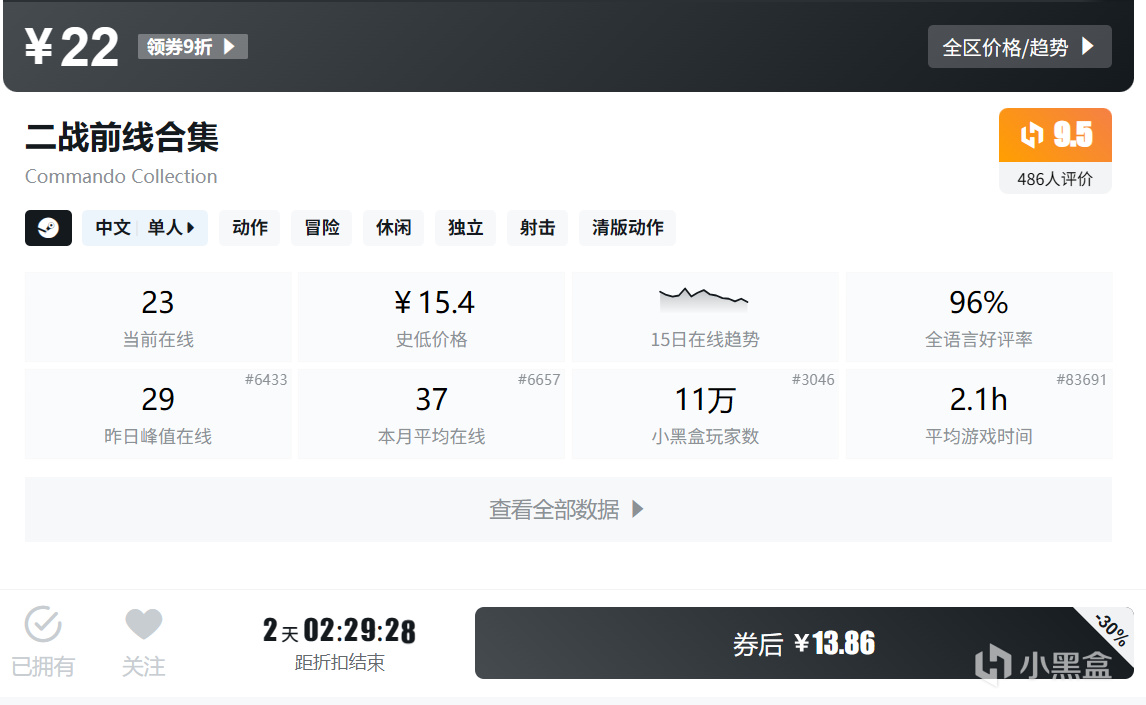The image size is (1146, 705).
Task: Open 全区价格/趋势 price trend button
Action: tap(1020, 47)
